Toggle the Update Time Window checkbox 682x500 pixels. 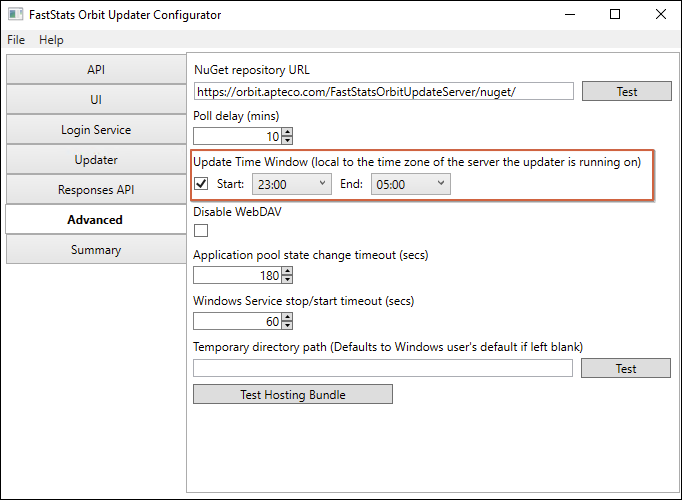coord(201,184)
